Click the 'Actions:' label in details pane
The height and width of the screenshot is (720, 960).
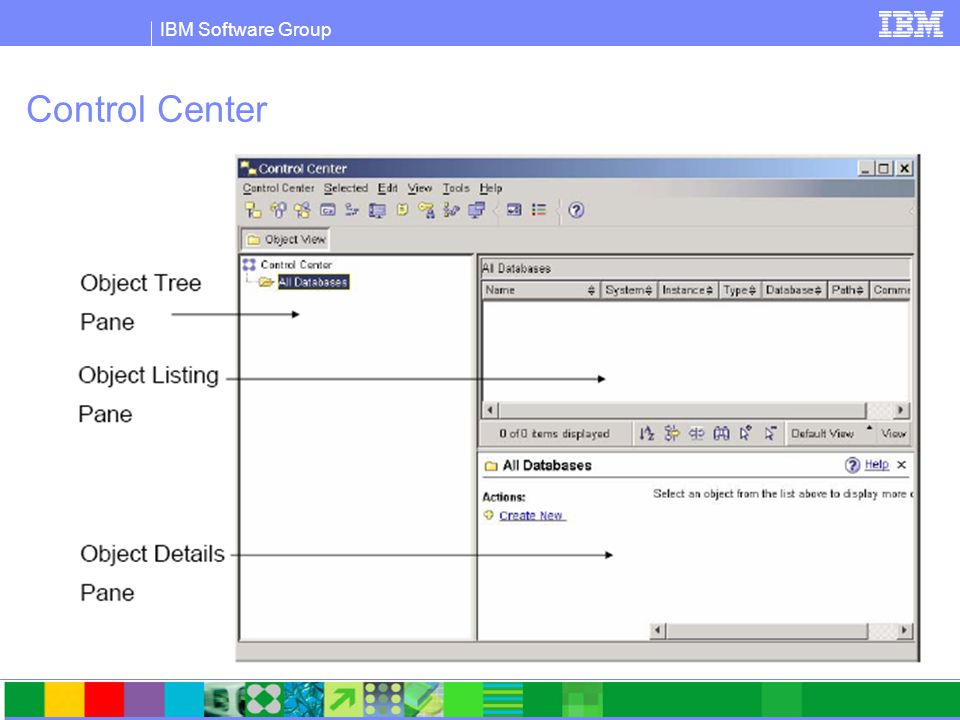[504, 497]
